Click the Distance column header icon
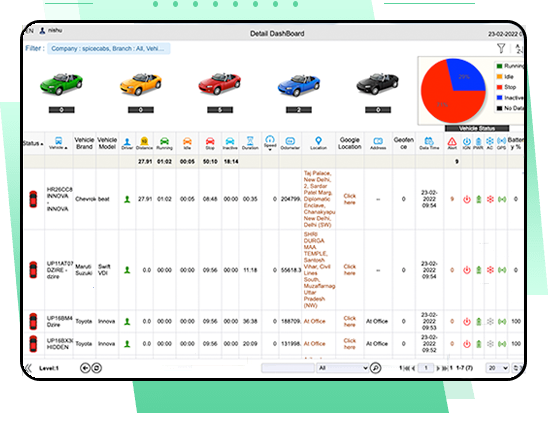The image size is (548, 425). click(144, 141)
